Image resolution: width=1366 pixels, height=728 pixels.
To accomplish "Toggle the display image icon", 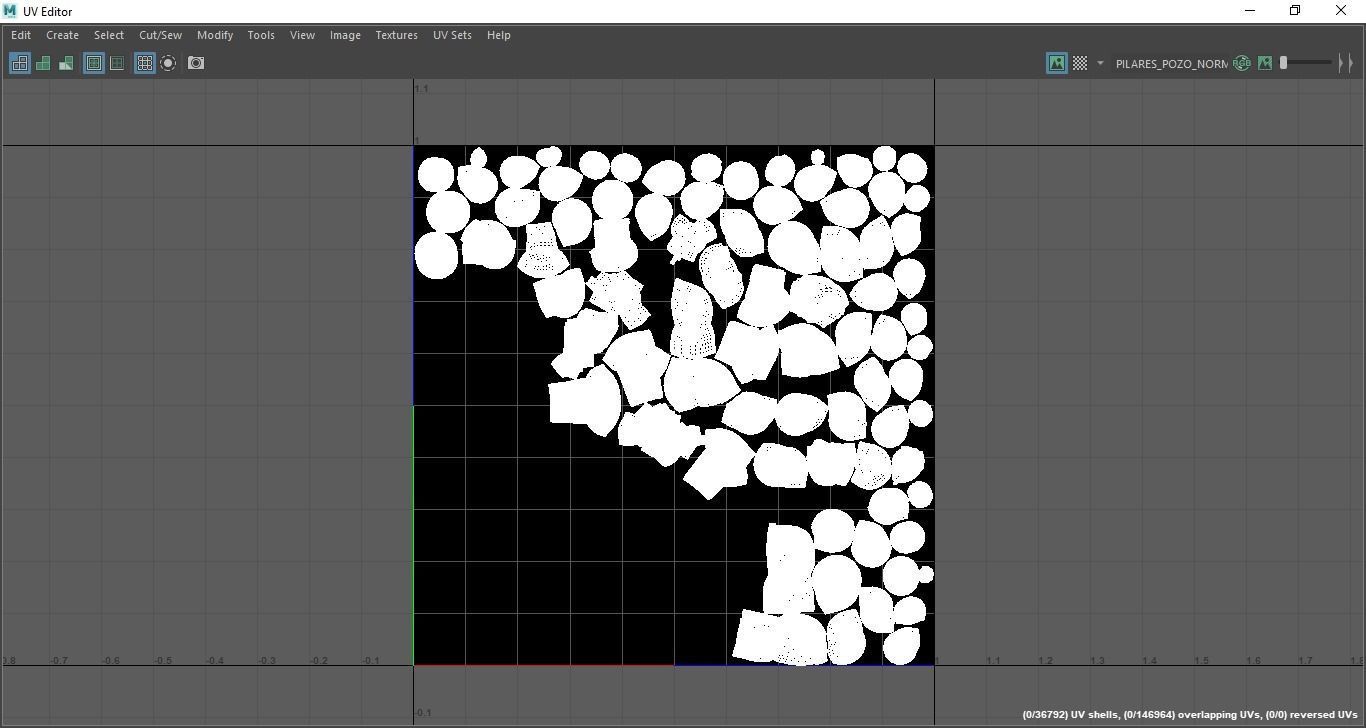I will coord(1057,63).
